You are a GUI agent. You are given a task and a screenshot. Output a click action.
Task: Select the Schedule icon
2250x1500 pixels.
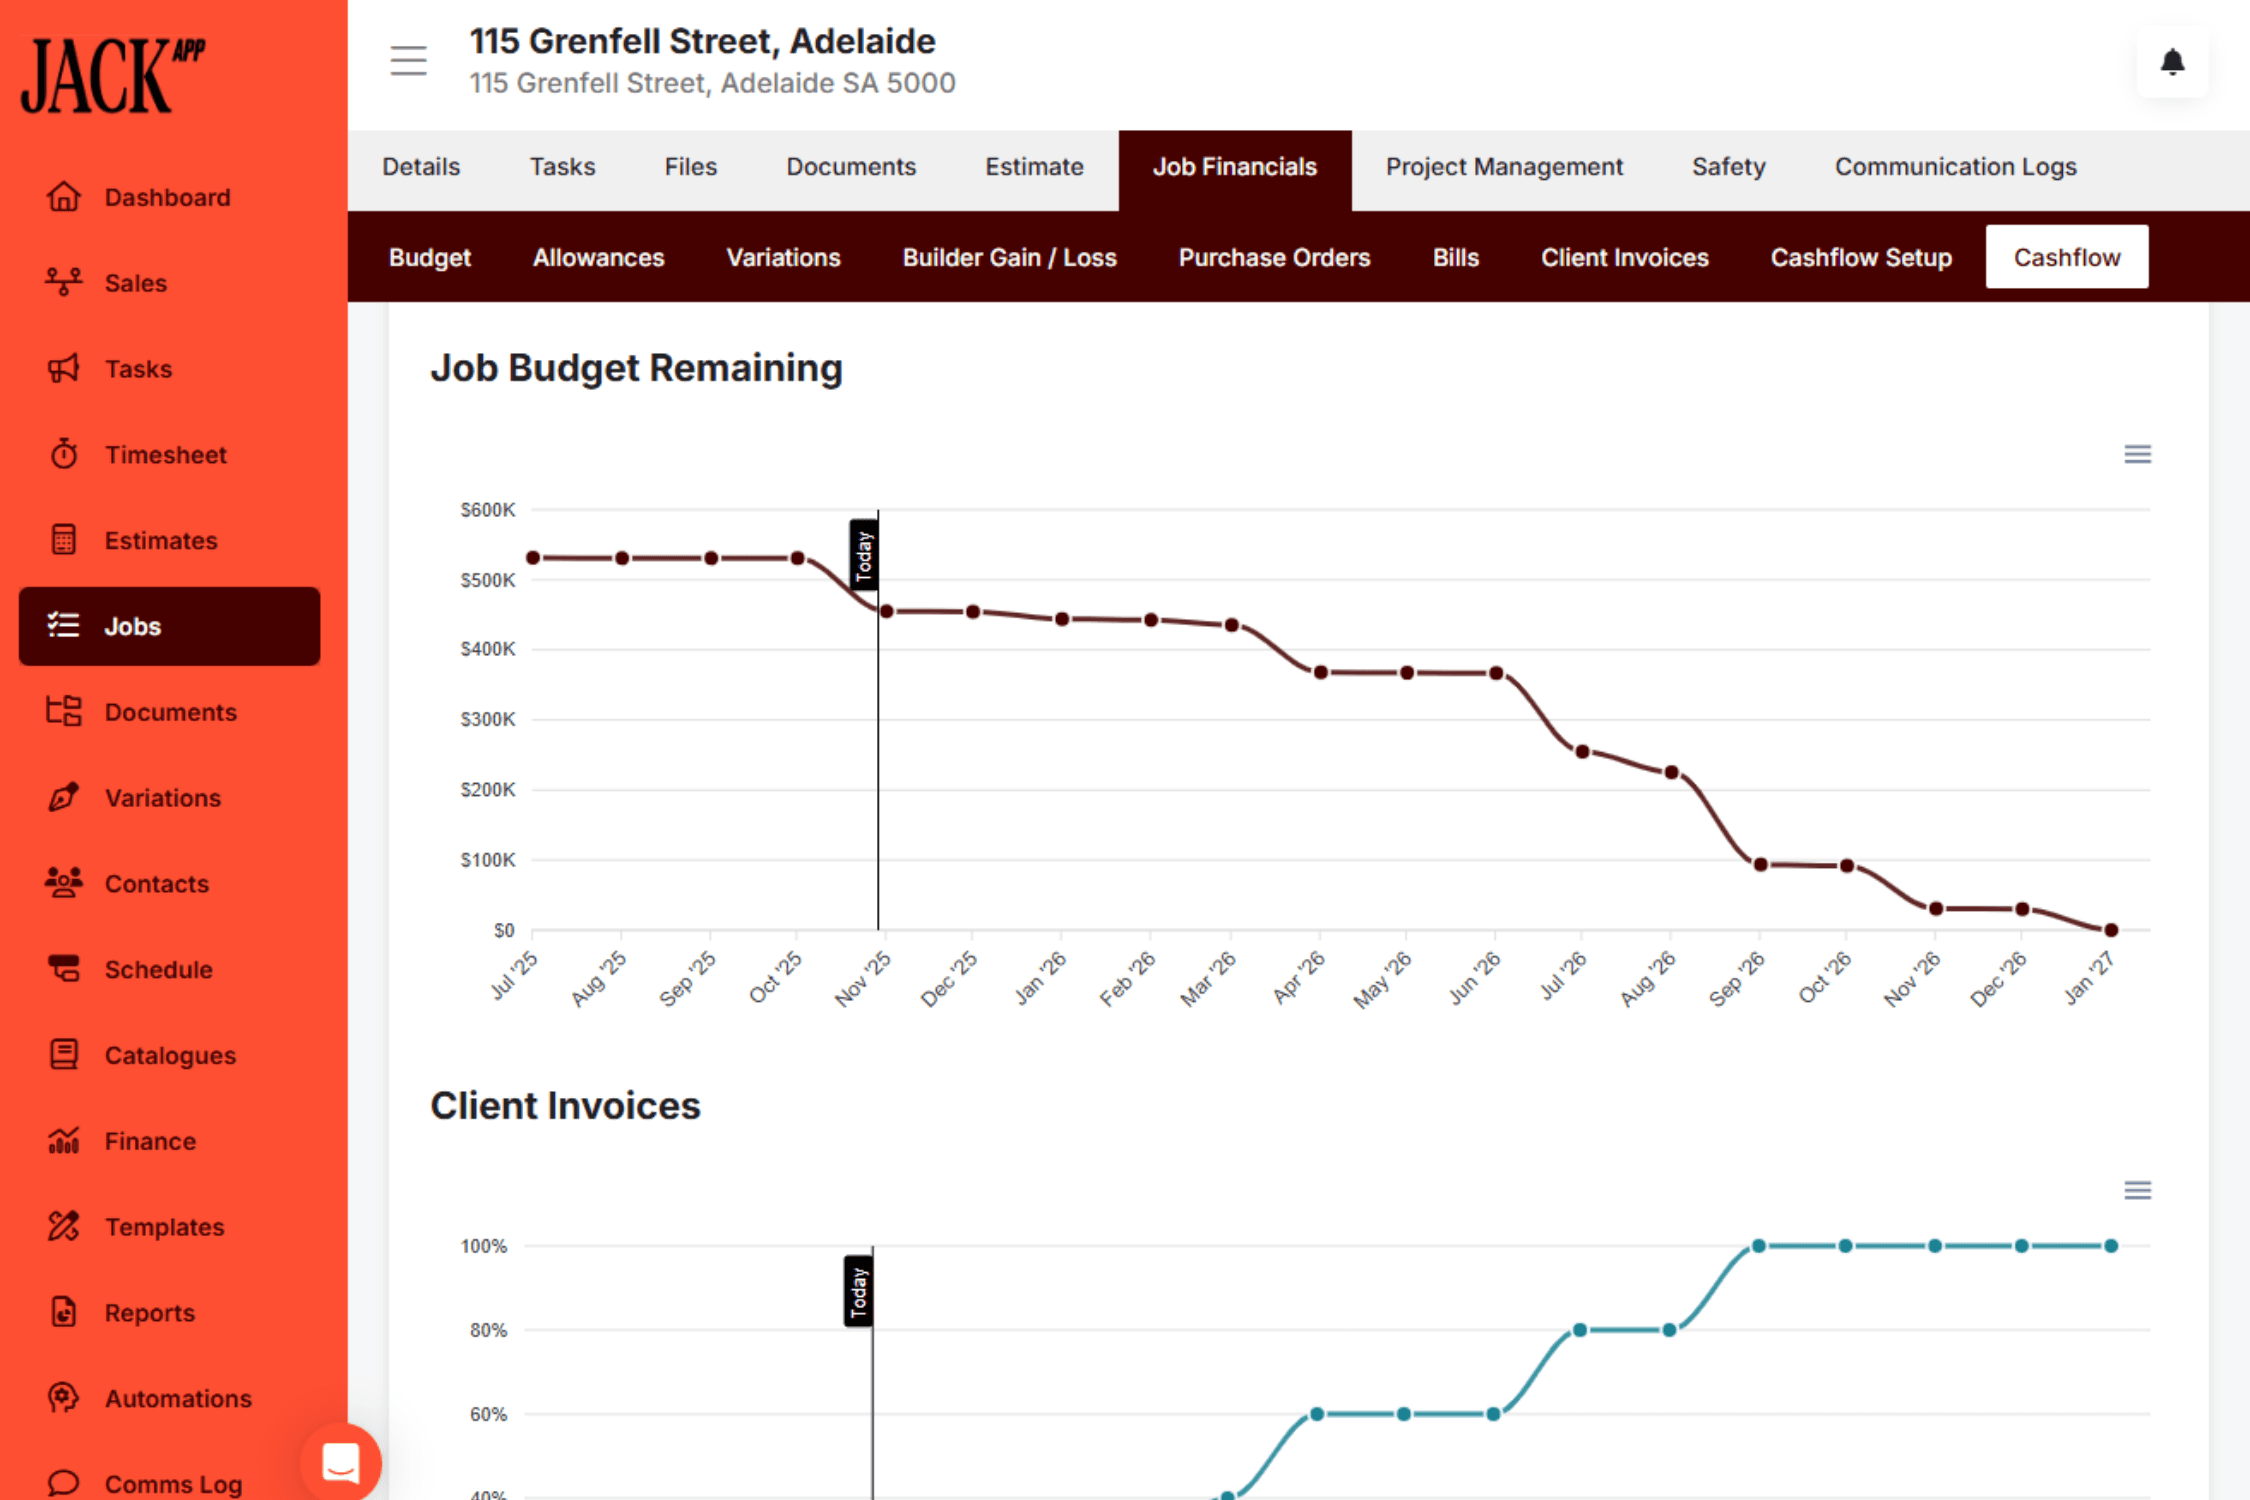(63, 968)
